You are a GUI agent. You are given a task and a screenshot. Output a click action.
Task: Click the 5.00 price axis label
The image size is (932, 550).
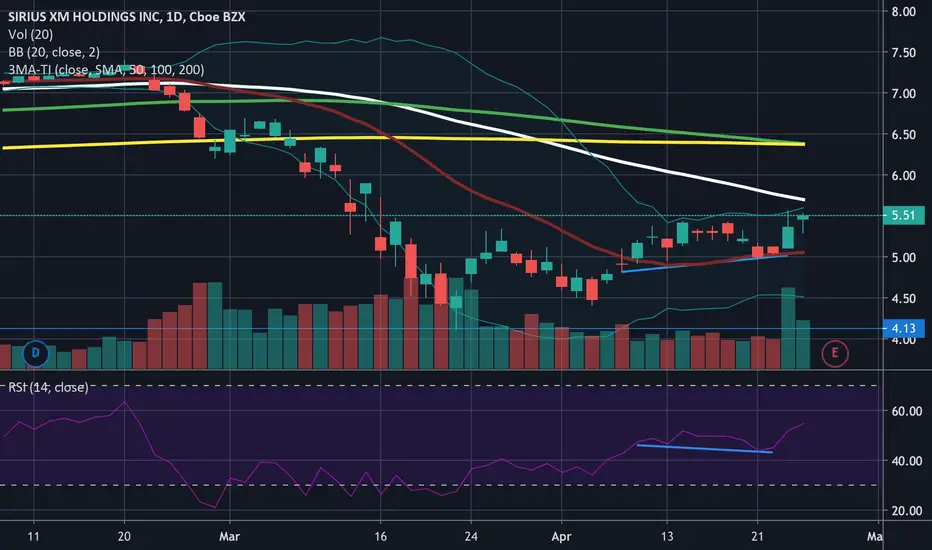tap(903, 257)
